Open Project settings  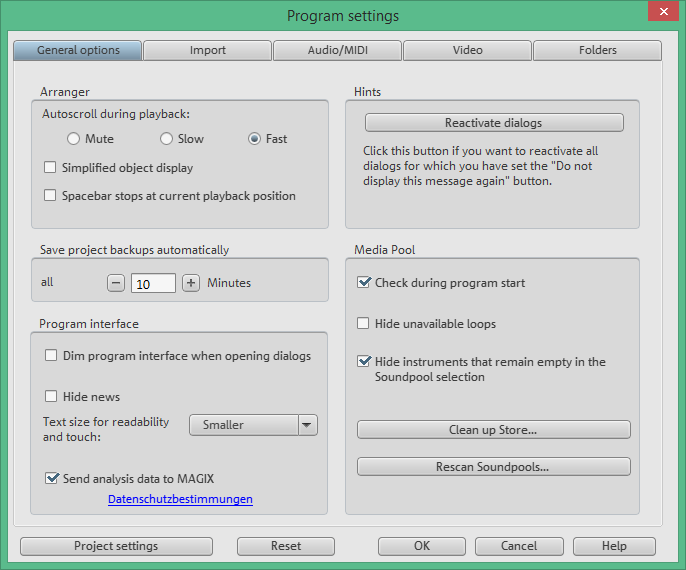116,546
